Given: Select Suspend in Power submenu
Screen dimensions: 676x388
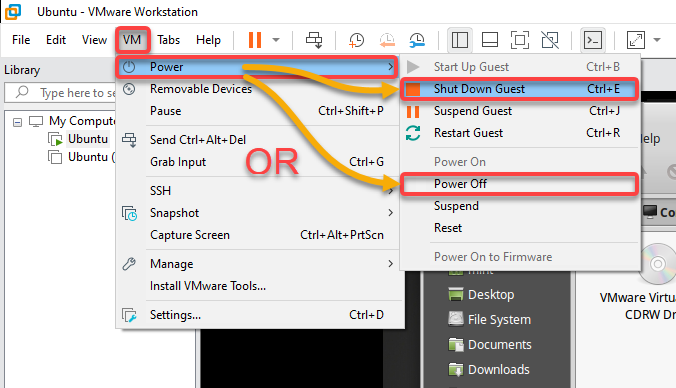Looking at the screenshot, I should [520, 206].
